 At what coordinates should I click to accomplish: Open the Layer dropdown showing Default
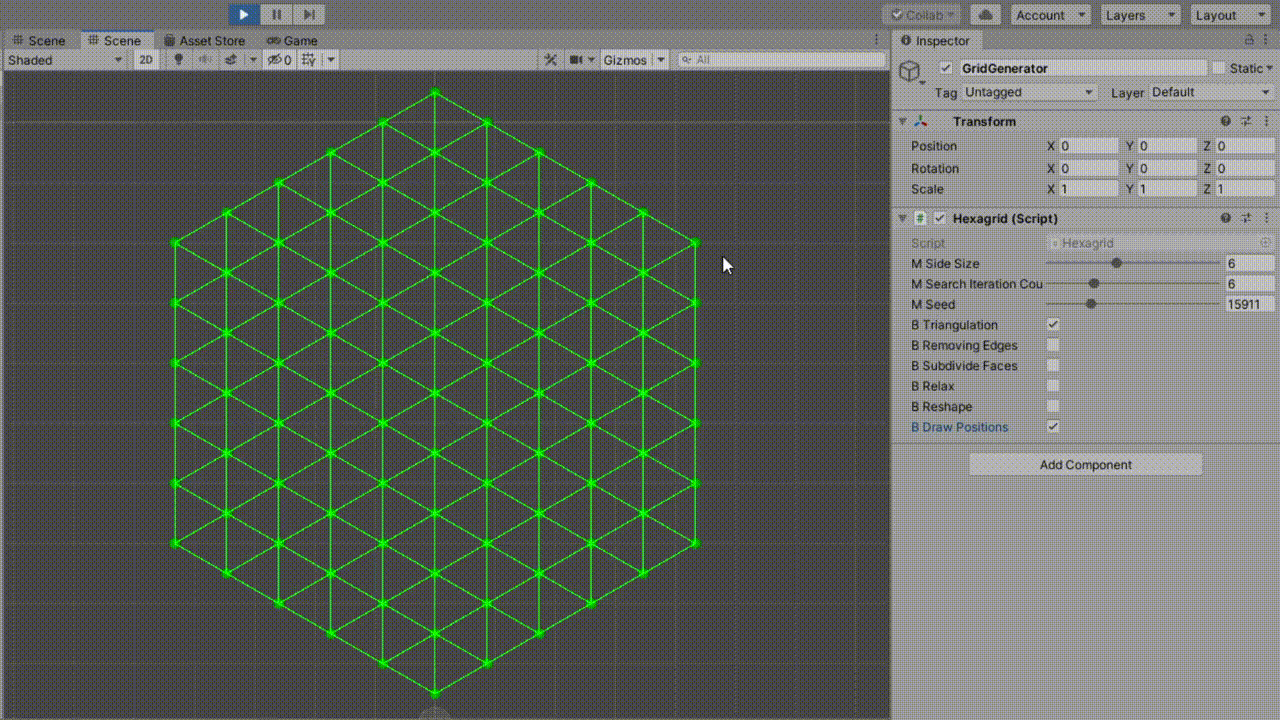[1211, 92]
